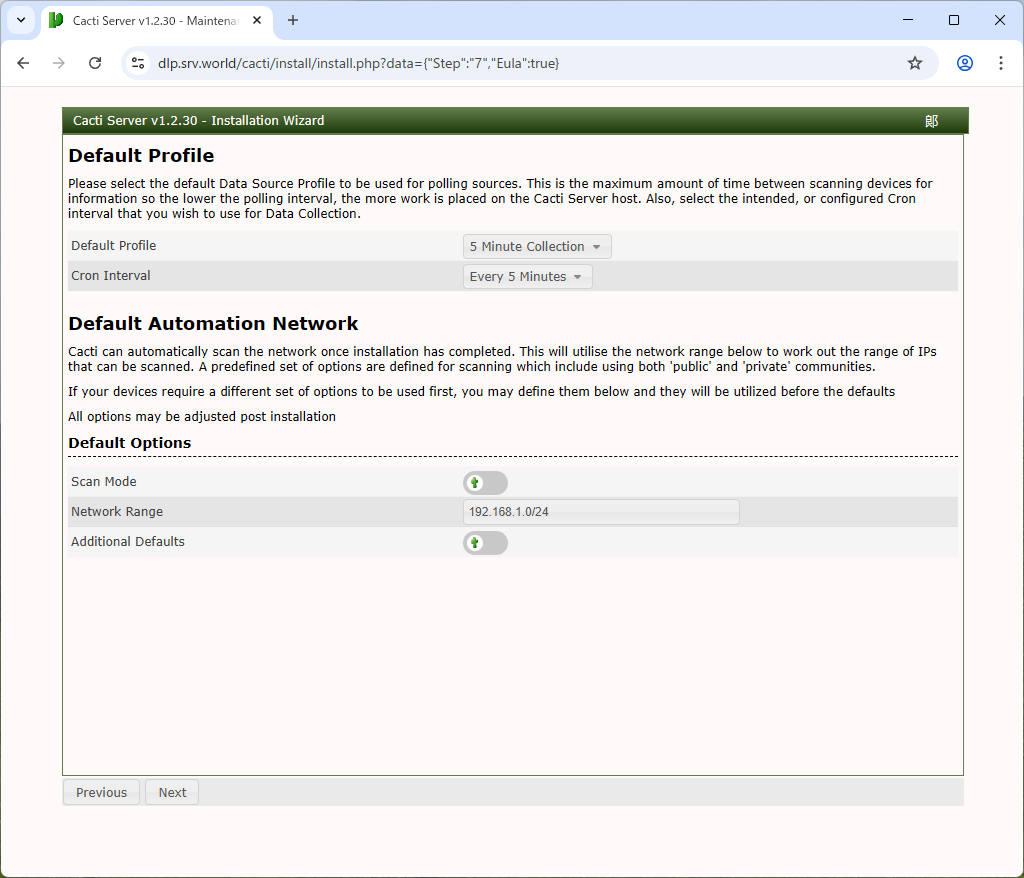Toggle the Scan Mode switch

point(485,483)
